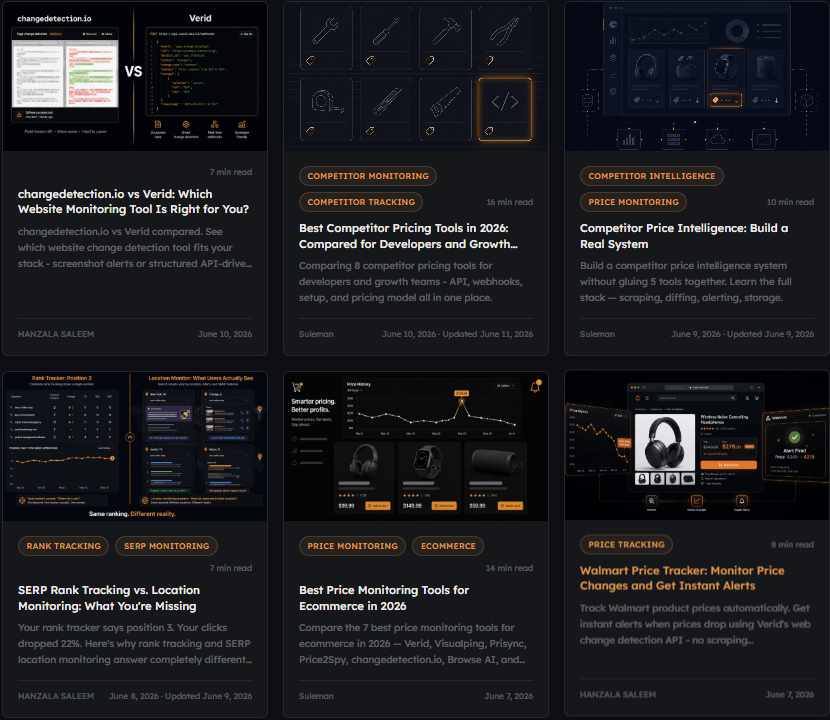Click author HANZALA SALEEM on Walmart Price Tracker card
This screenshot has width=830, height=720.
point(618,695)
